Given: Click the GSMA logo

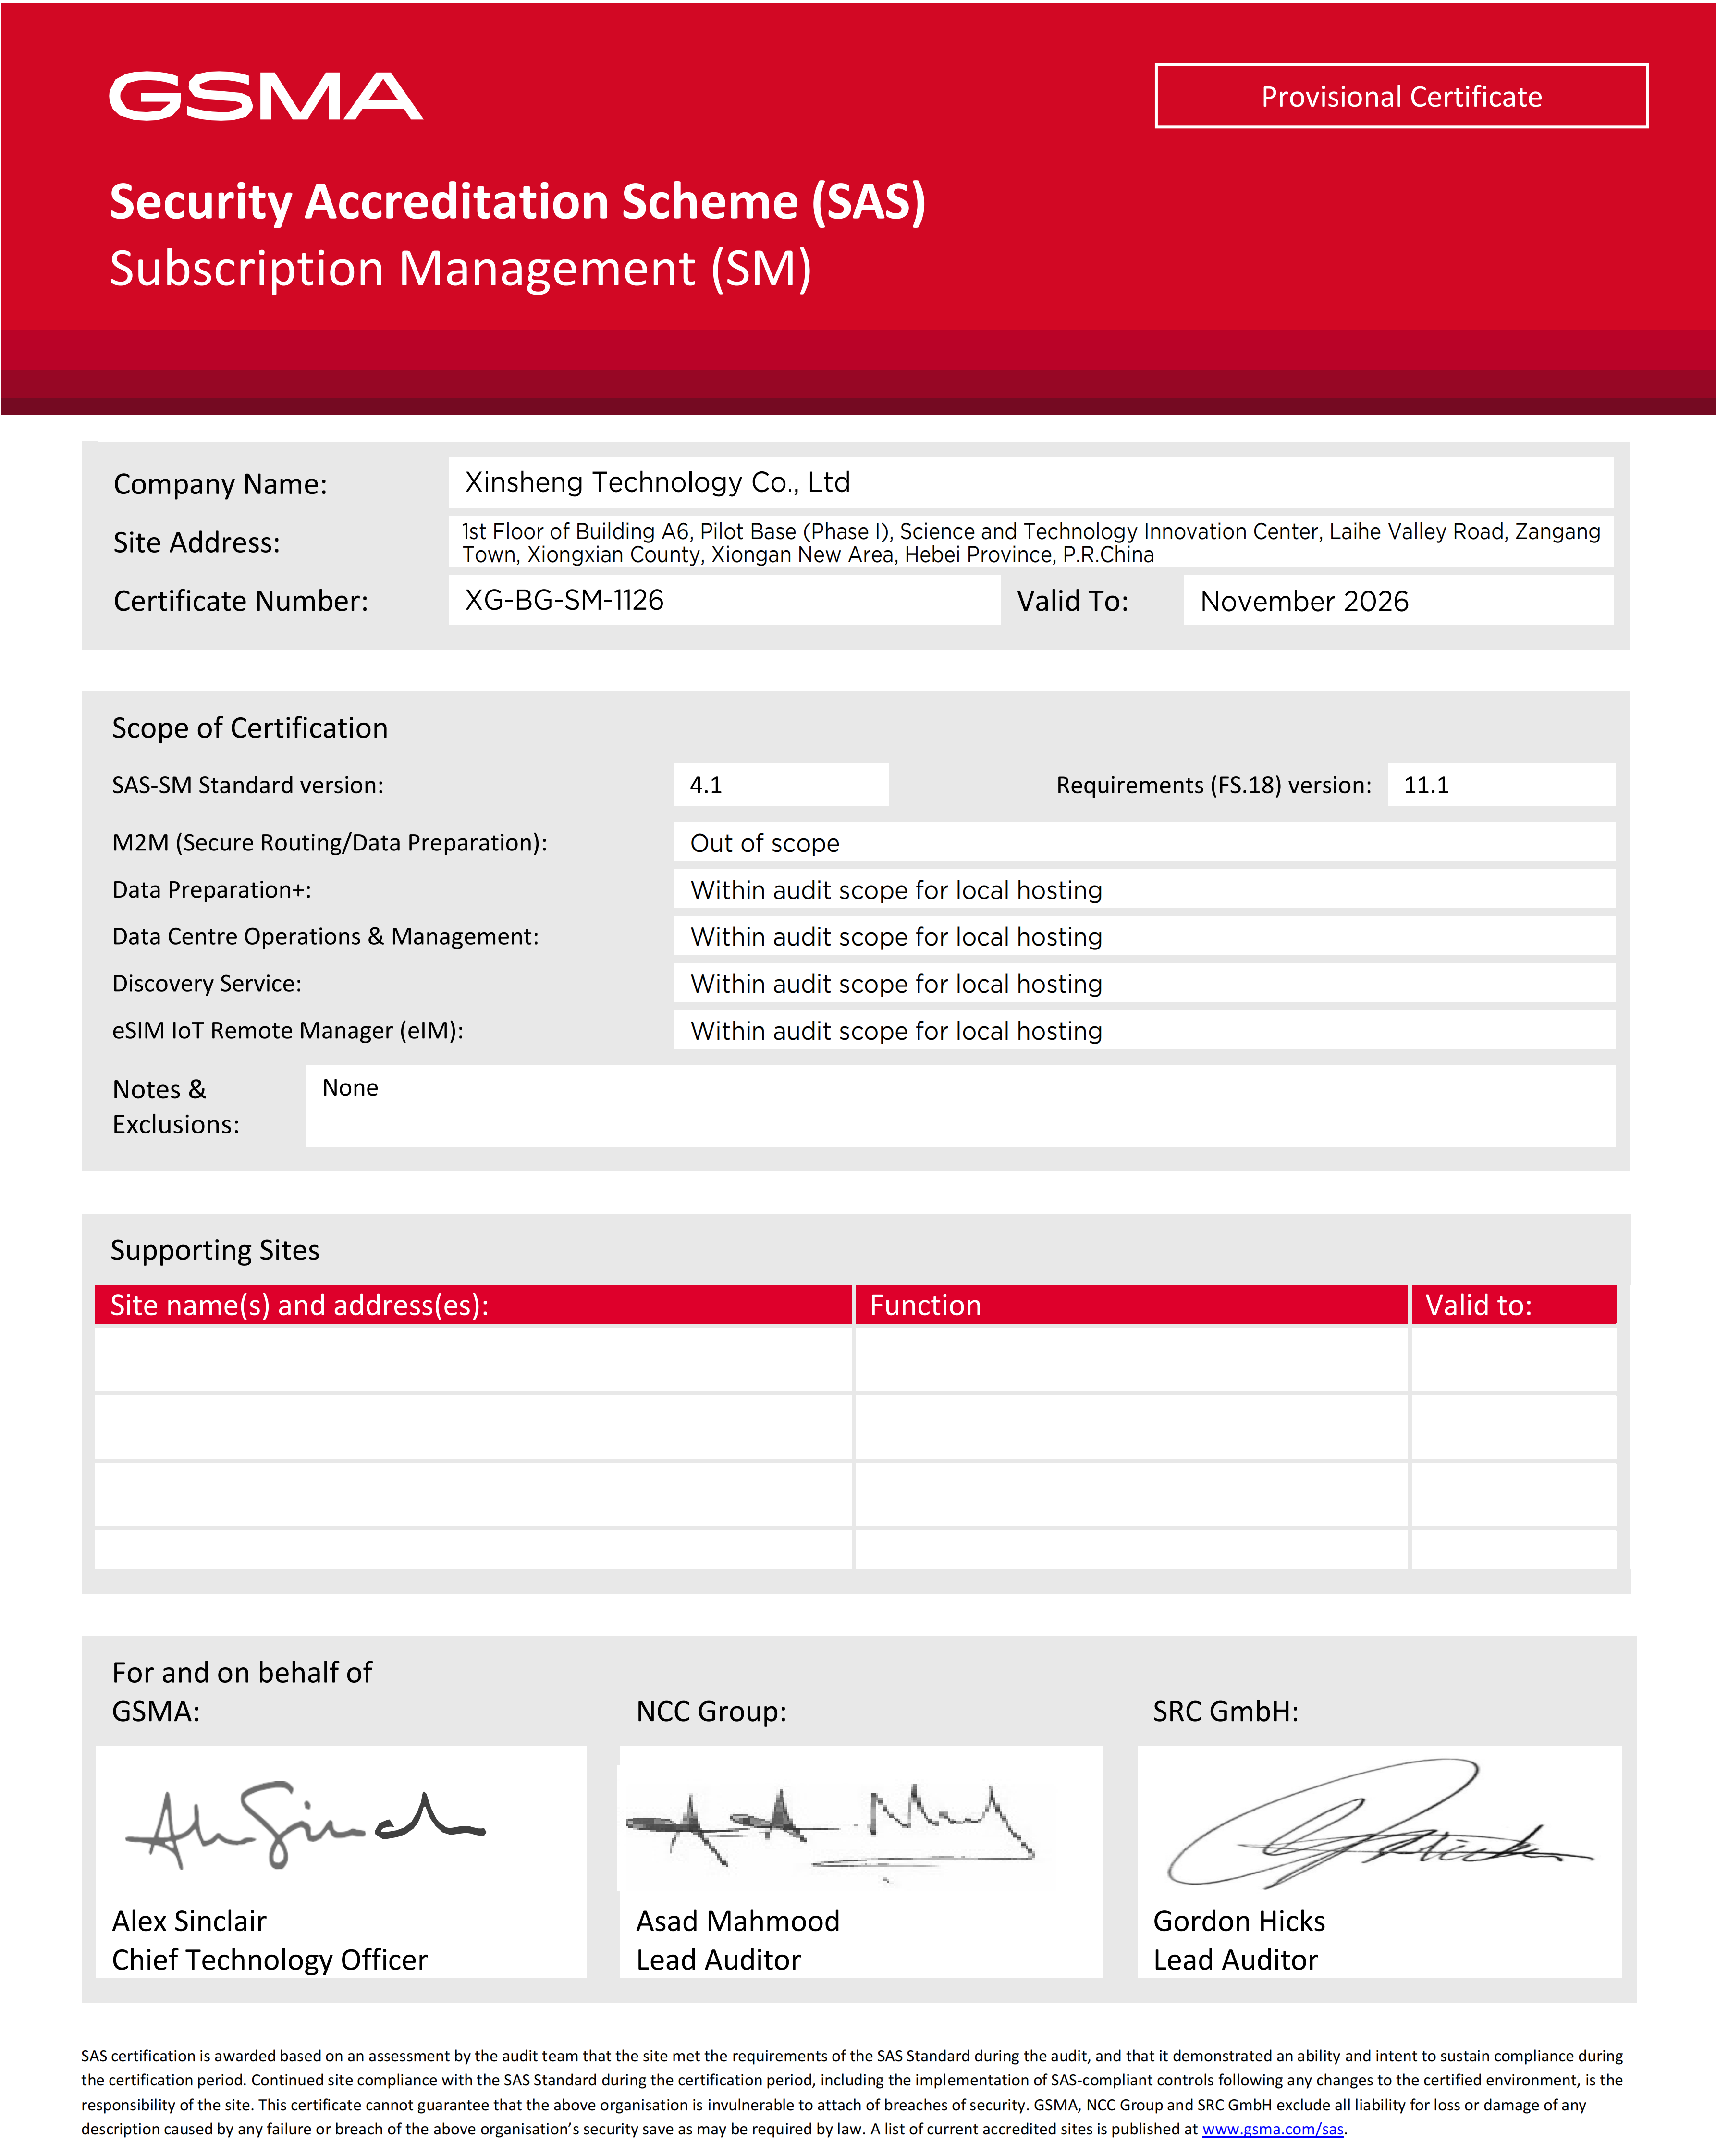Looking at the screenshot, I should [x=265, y=96].
